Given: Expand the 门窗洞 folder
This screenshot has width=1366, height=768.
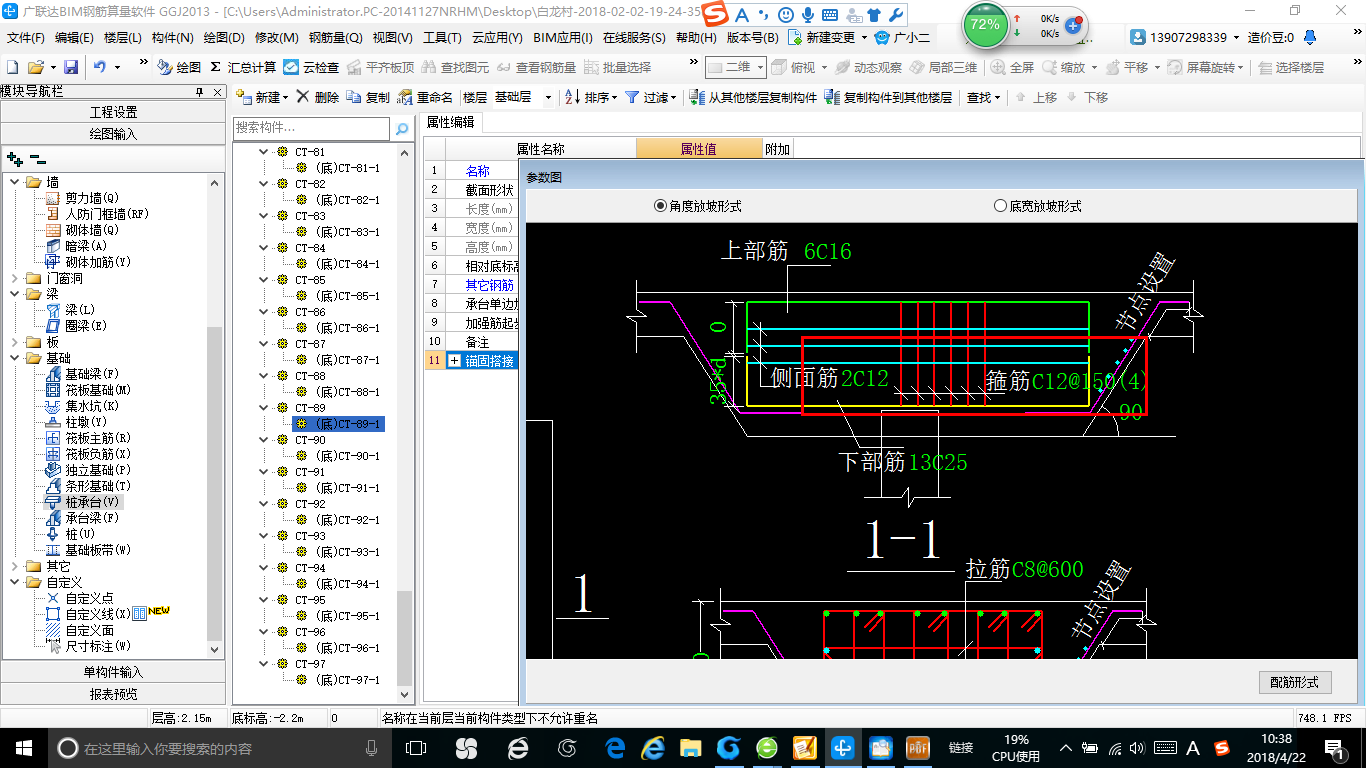Looking at the screenshot, I should (x=14, y=278).
